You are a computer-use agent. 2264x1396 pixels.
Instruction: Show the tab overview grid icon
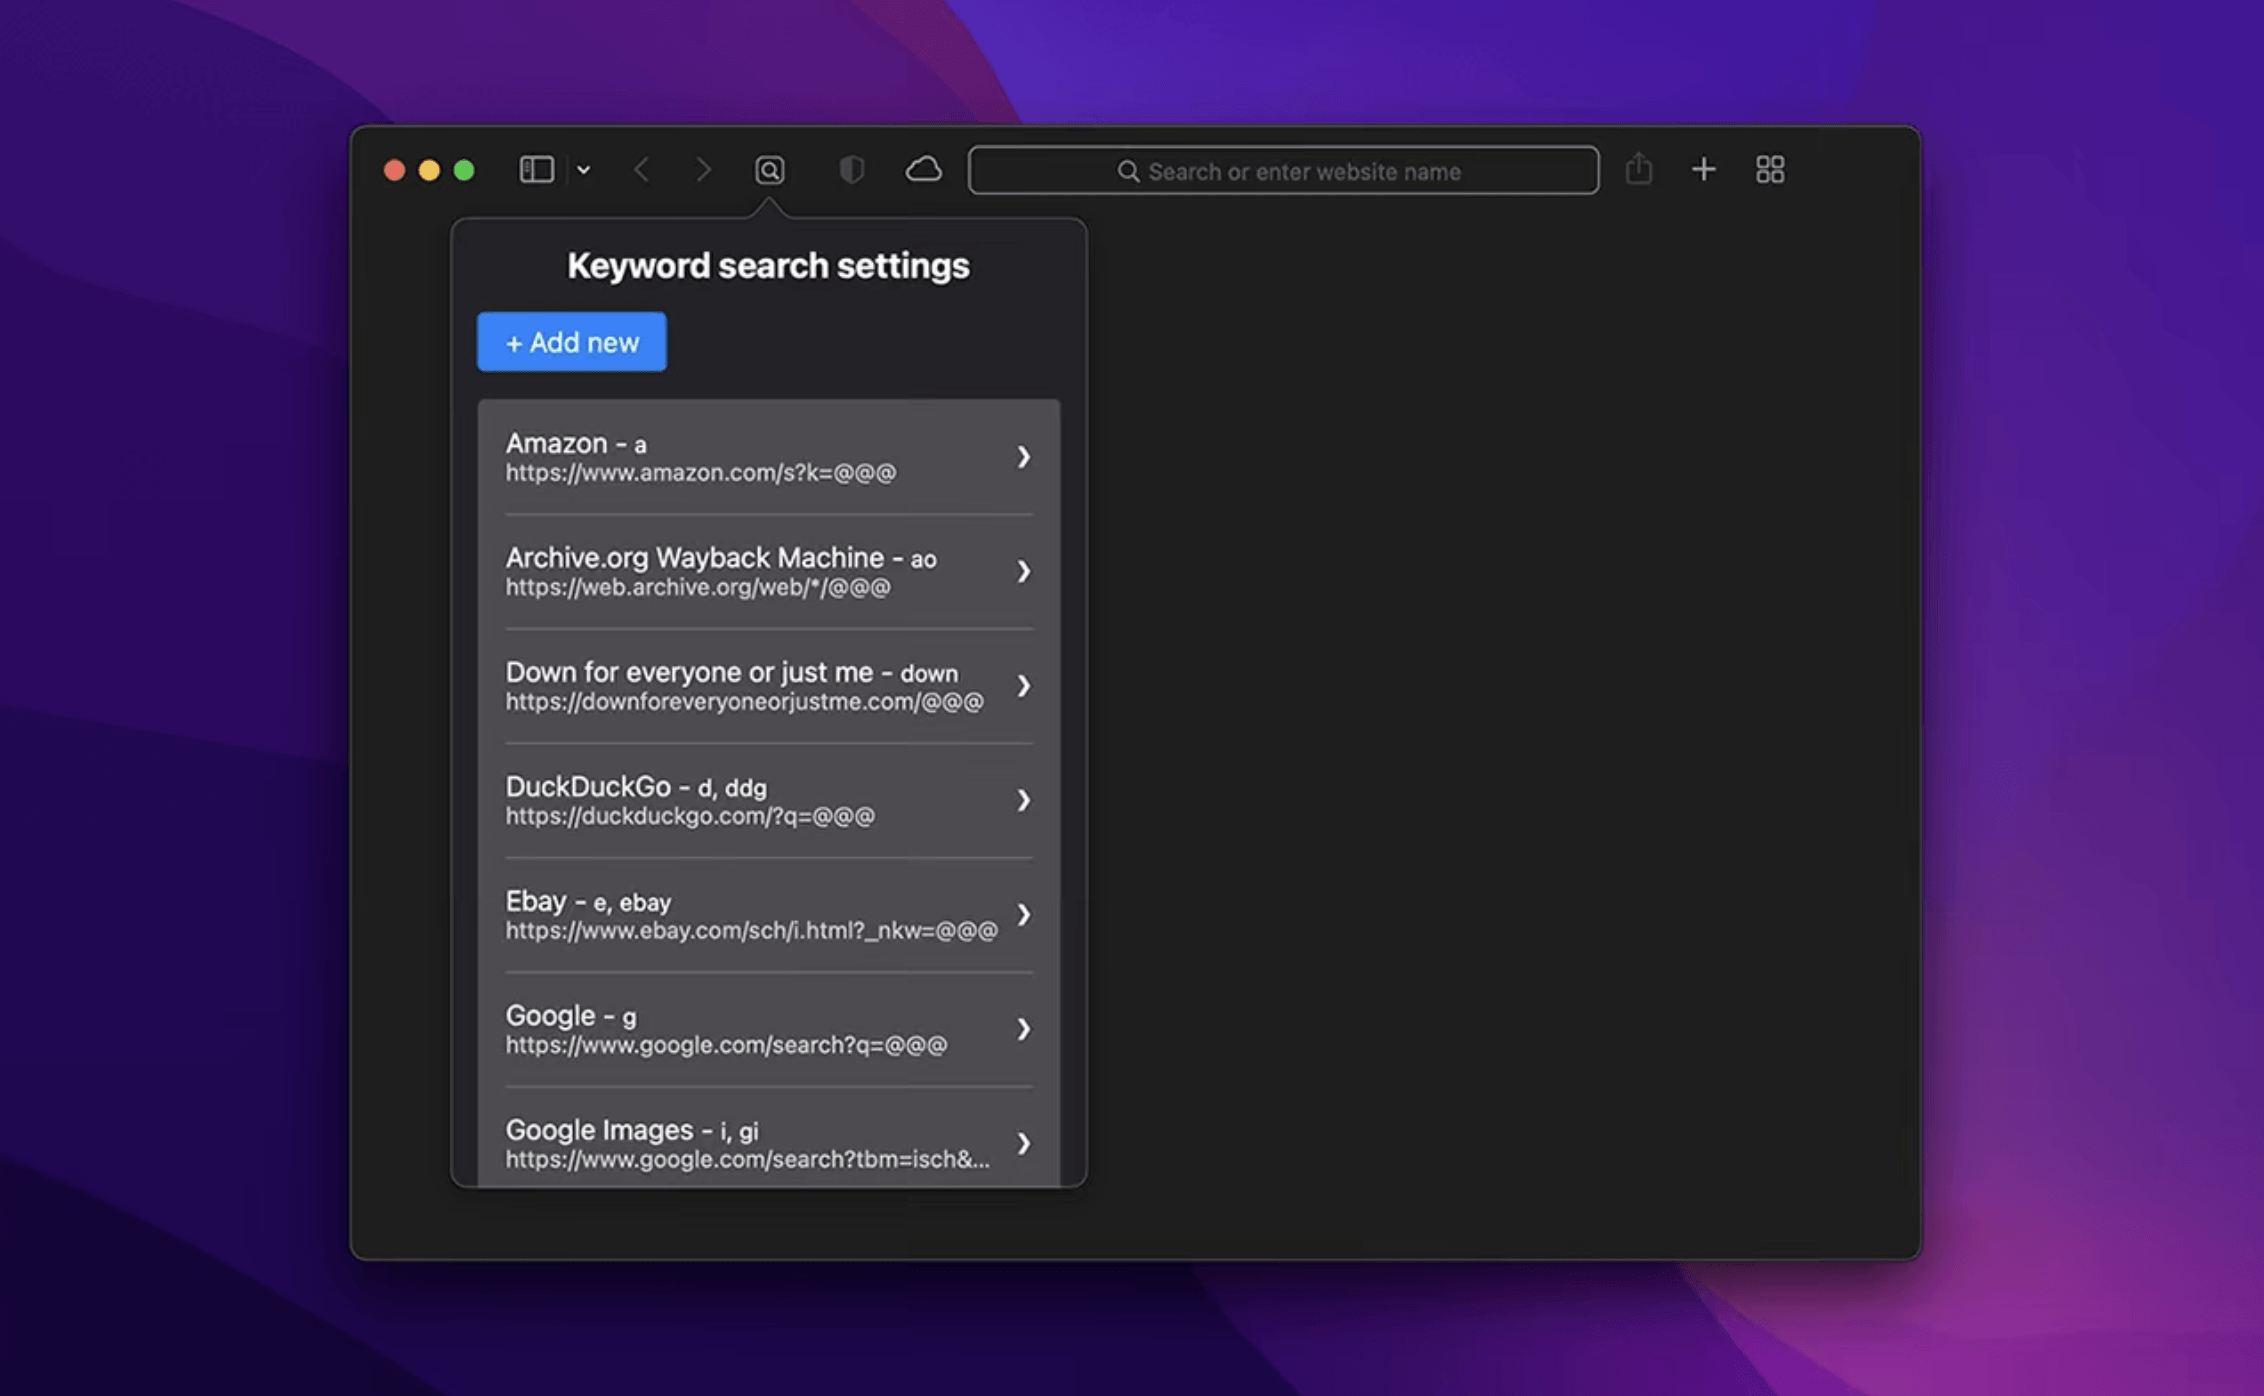1769,170
